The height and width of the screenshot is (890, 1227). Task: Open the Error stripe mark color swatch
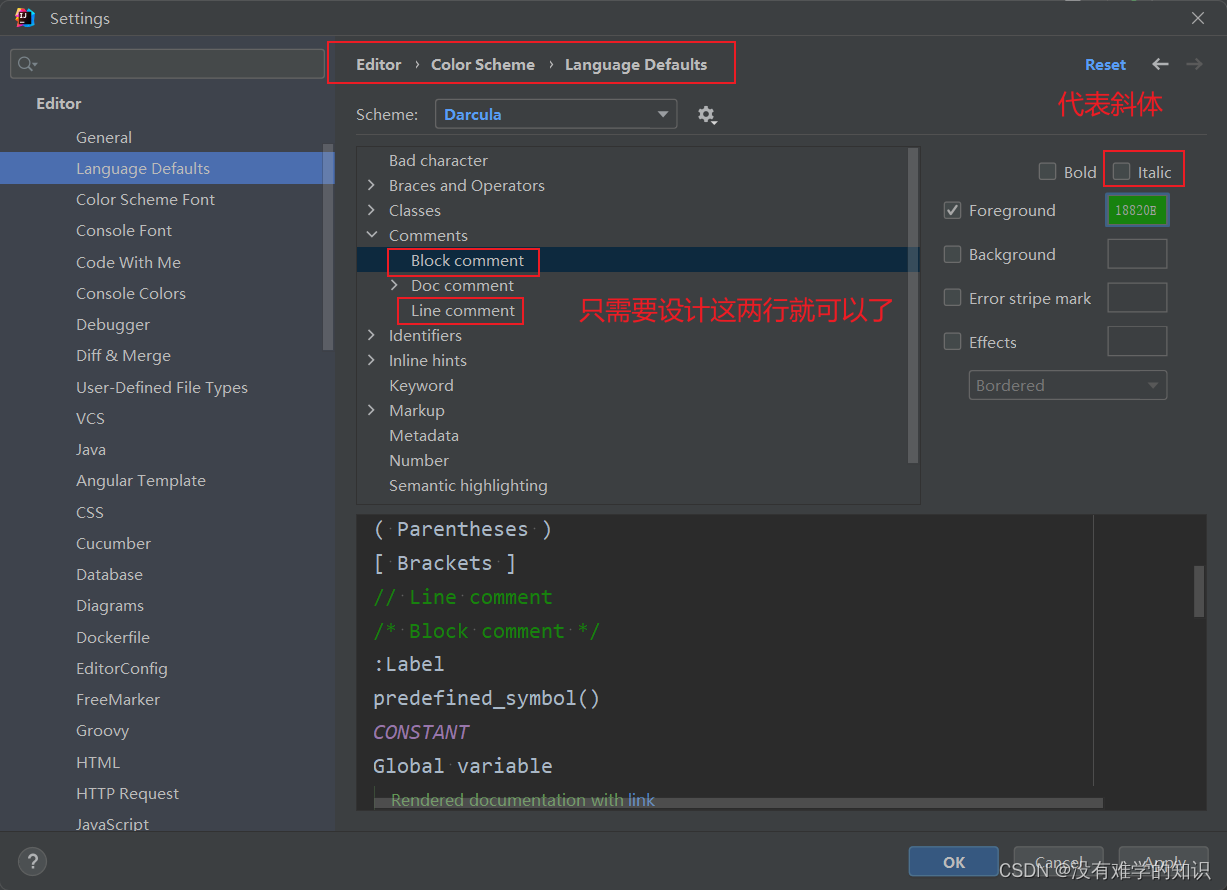(1137, 298)
